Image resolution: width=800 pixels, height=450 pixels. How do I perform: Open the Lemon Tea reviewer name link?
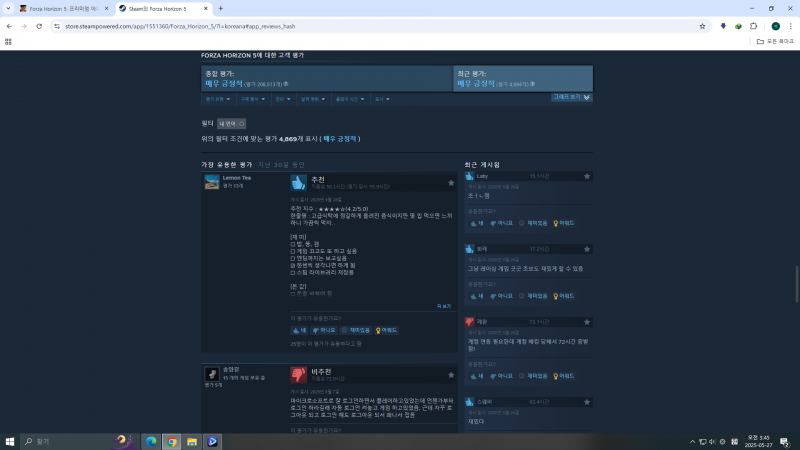[237, 178]
